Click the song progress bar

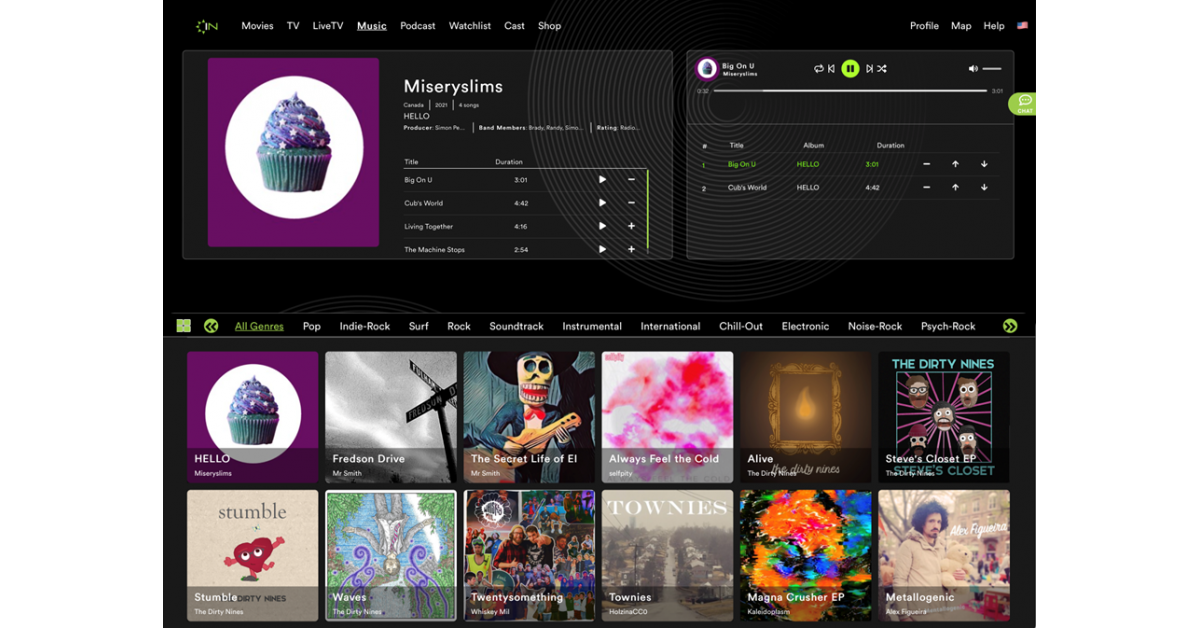click(850, 90)
